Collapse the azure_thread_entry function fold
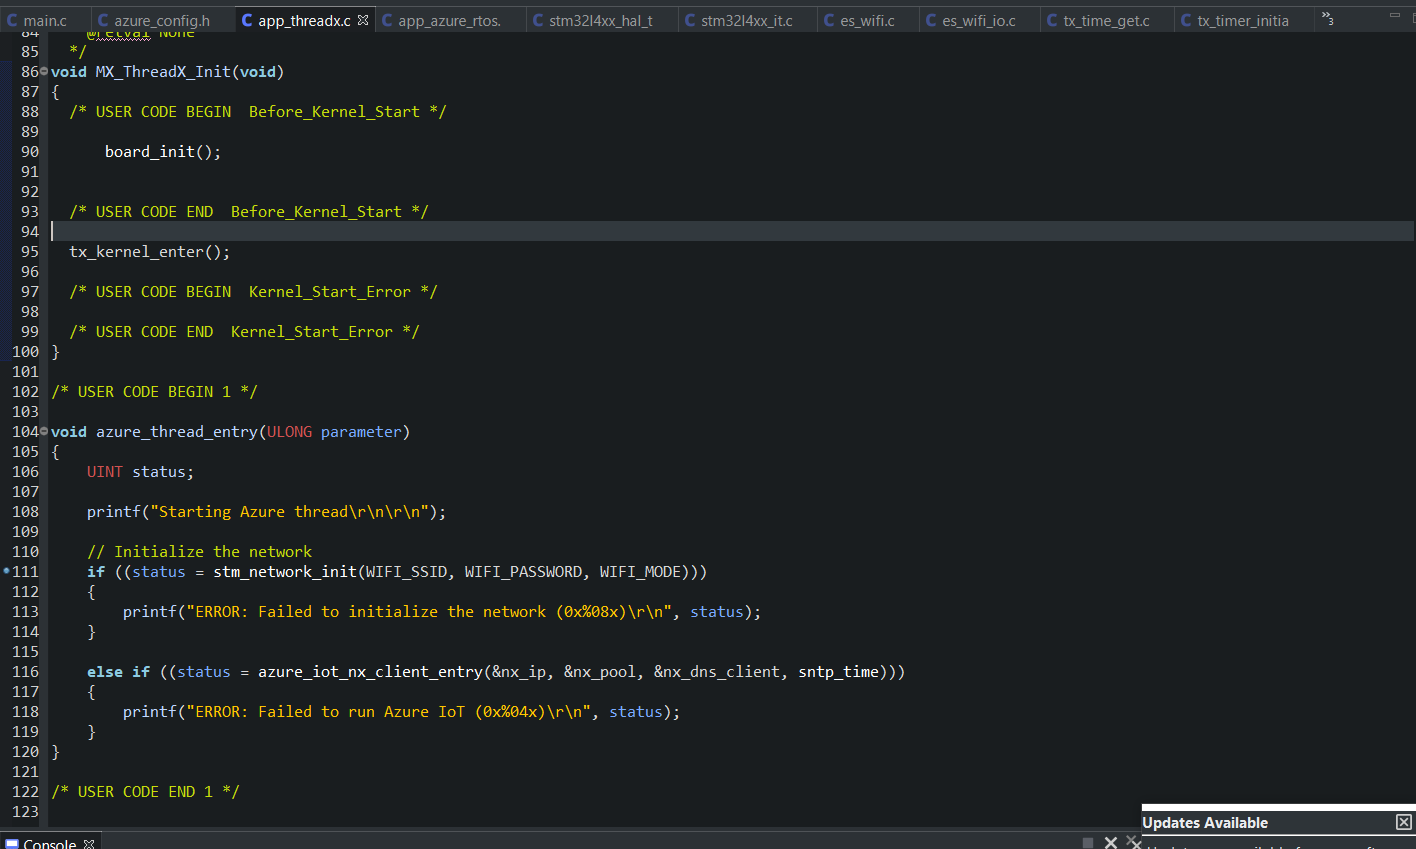Screen dimensions: 1416x849 43,431
